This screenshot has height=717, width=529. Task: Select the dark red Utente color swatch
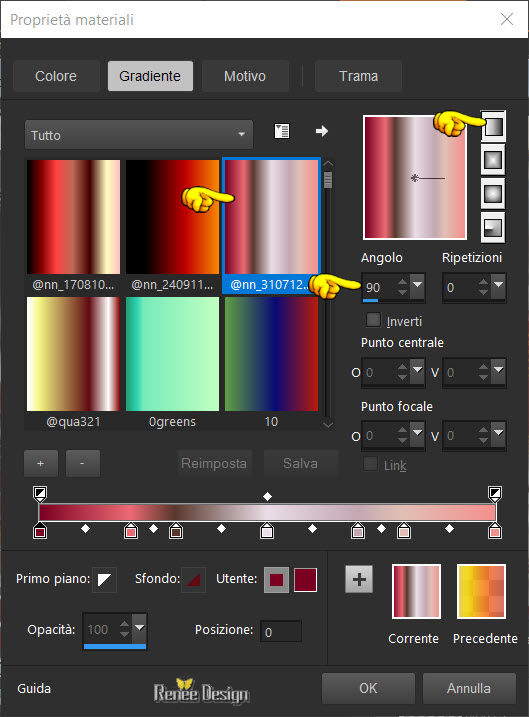pyautogui.click(x=305, y=580)
